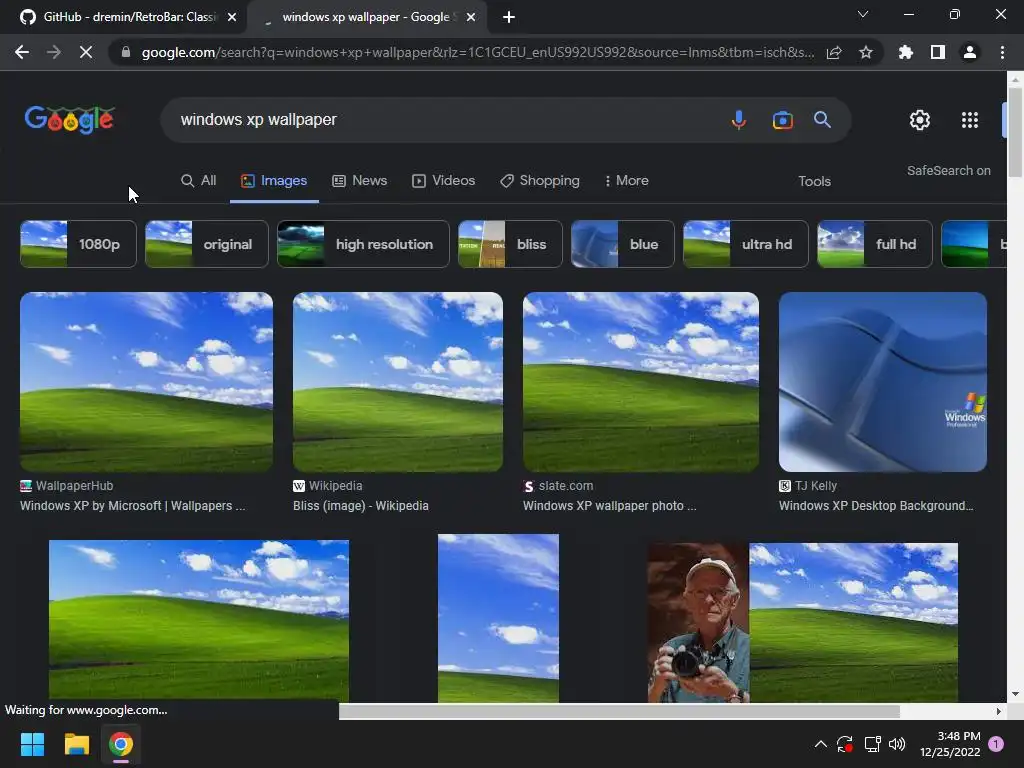
Task: Click the Google holiday logo
Action: (x=69, y=120)
